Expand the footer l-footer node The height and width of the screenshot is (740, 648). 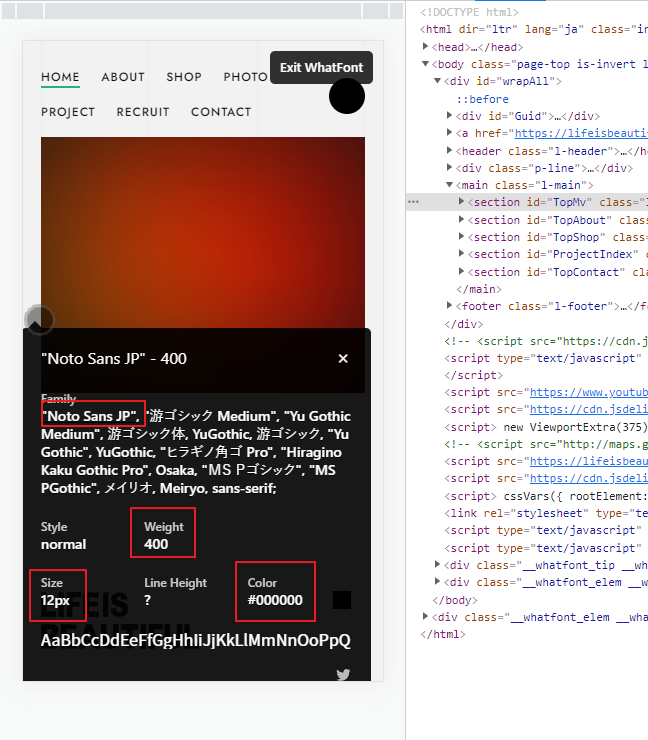(449, 305)
